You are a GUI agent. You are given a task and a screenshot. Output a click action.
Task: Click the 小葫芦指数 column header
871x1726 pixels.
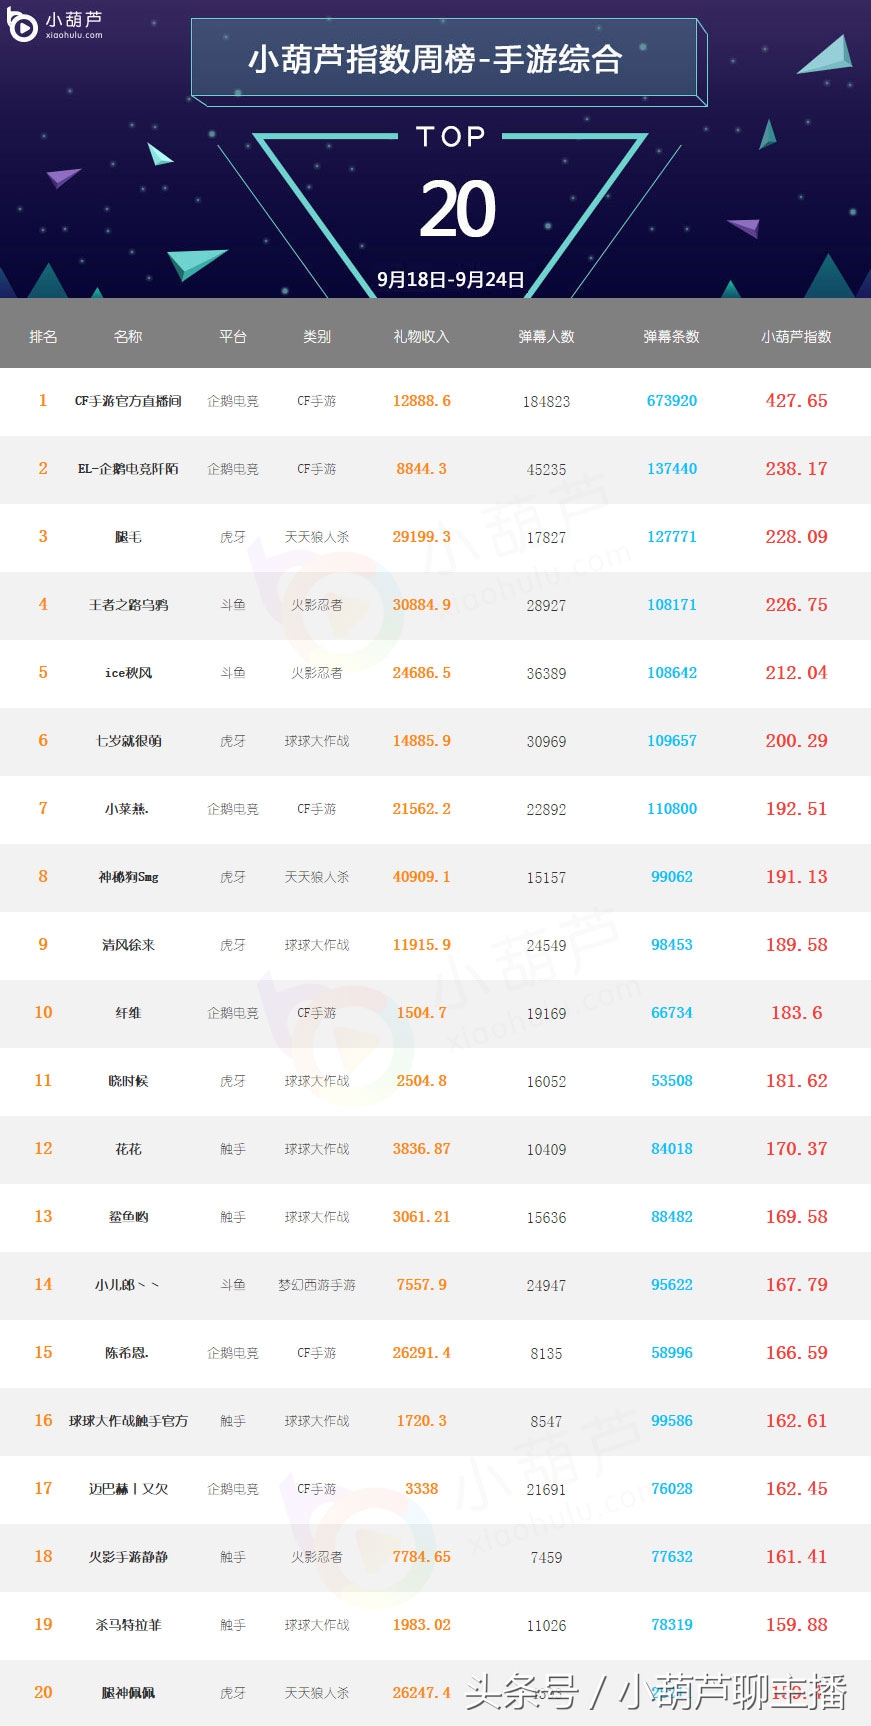[796, 337]
